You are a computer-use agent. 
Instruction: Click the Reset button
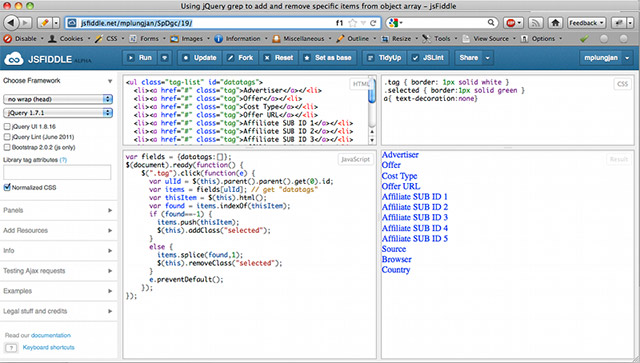[x=279, y=58]
